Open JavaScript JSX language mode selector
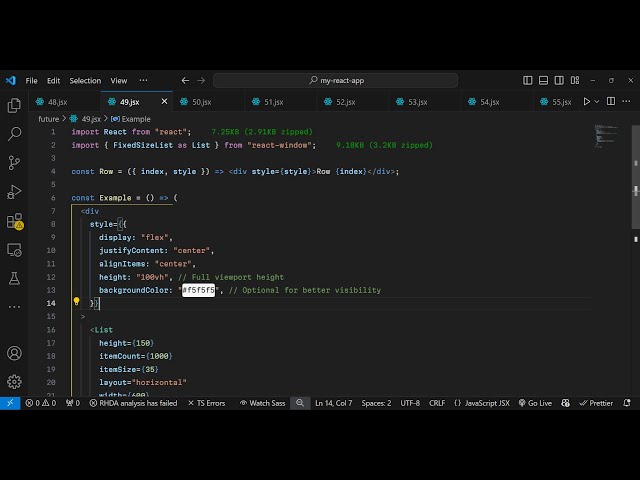 click(x=482, y=403)
